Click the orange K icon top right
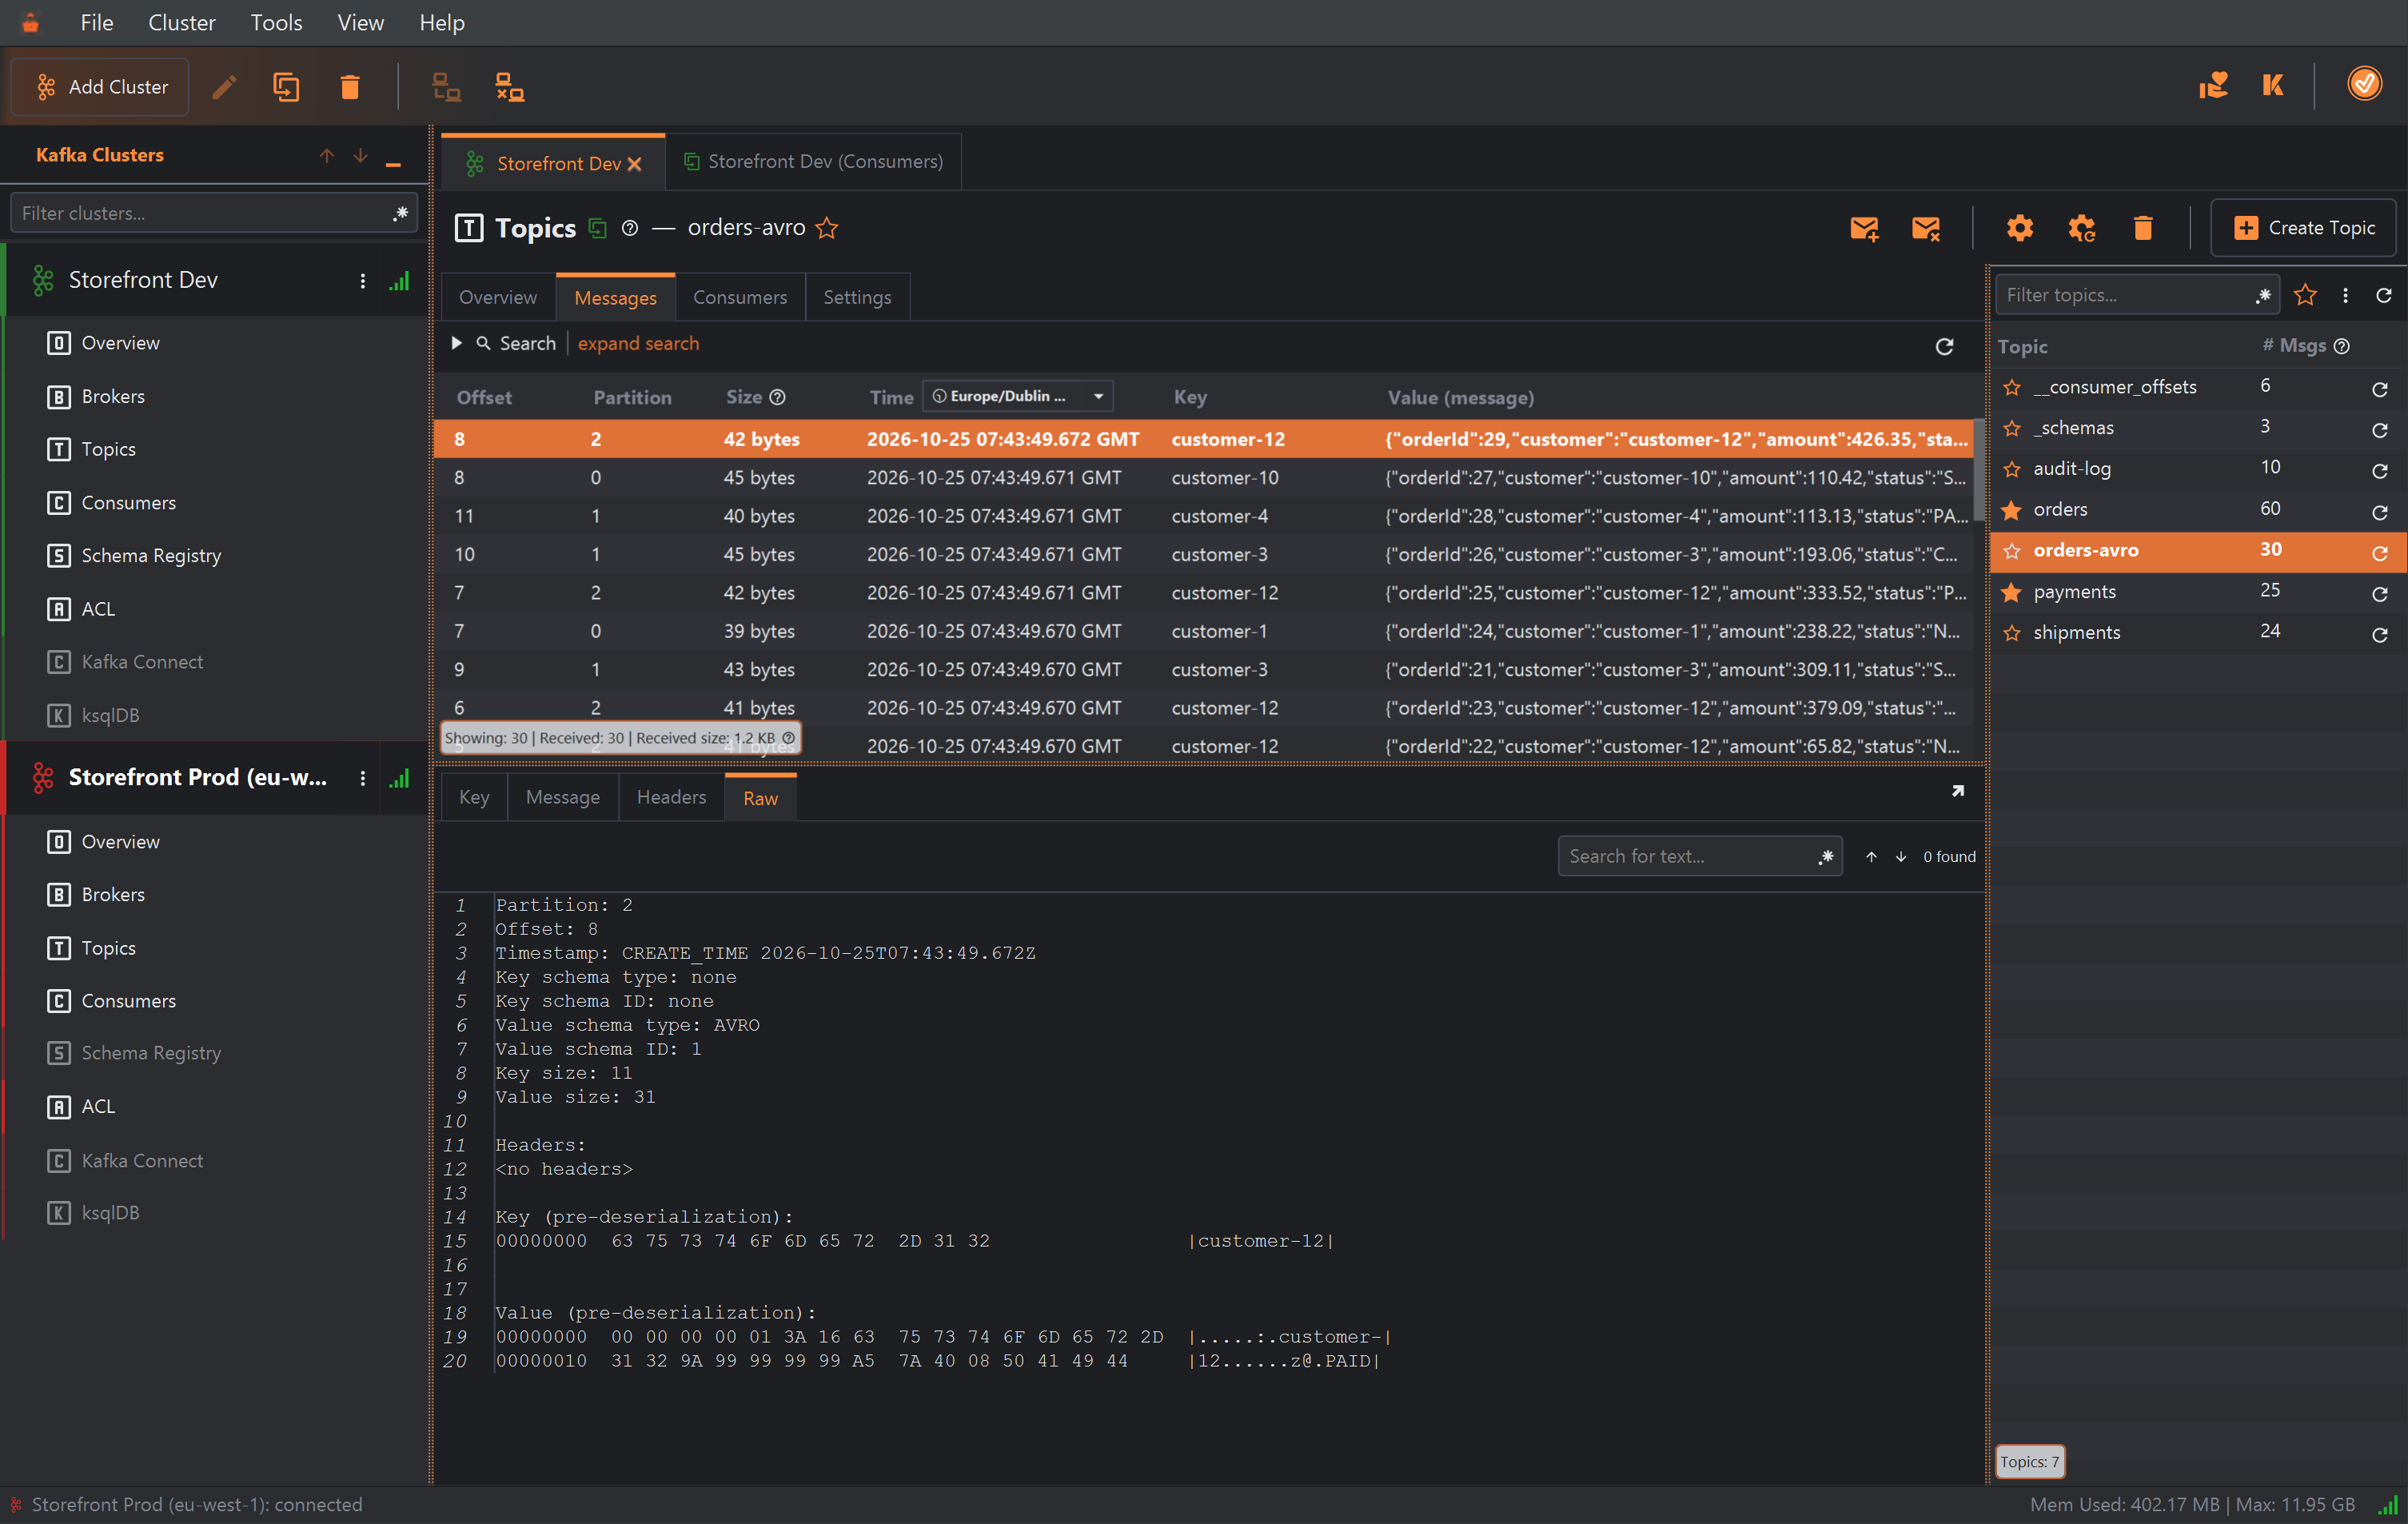Image resolution: width=2408 pixels, height=1524 pixels. [2272, 85]
